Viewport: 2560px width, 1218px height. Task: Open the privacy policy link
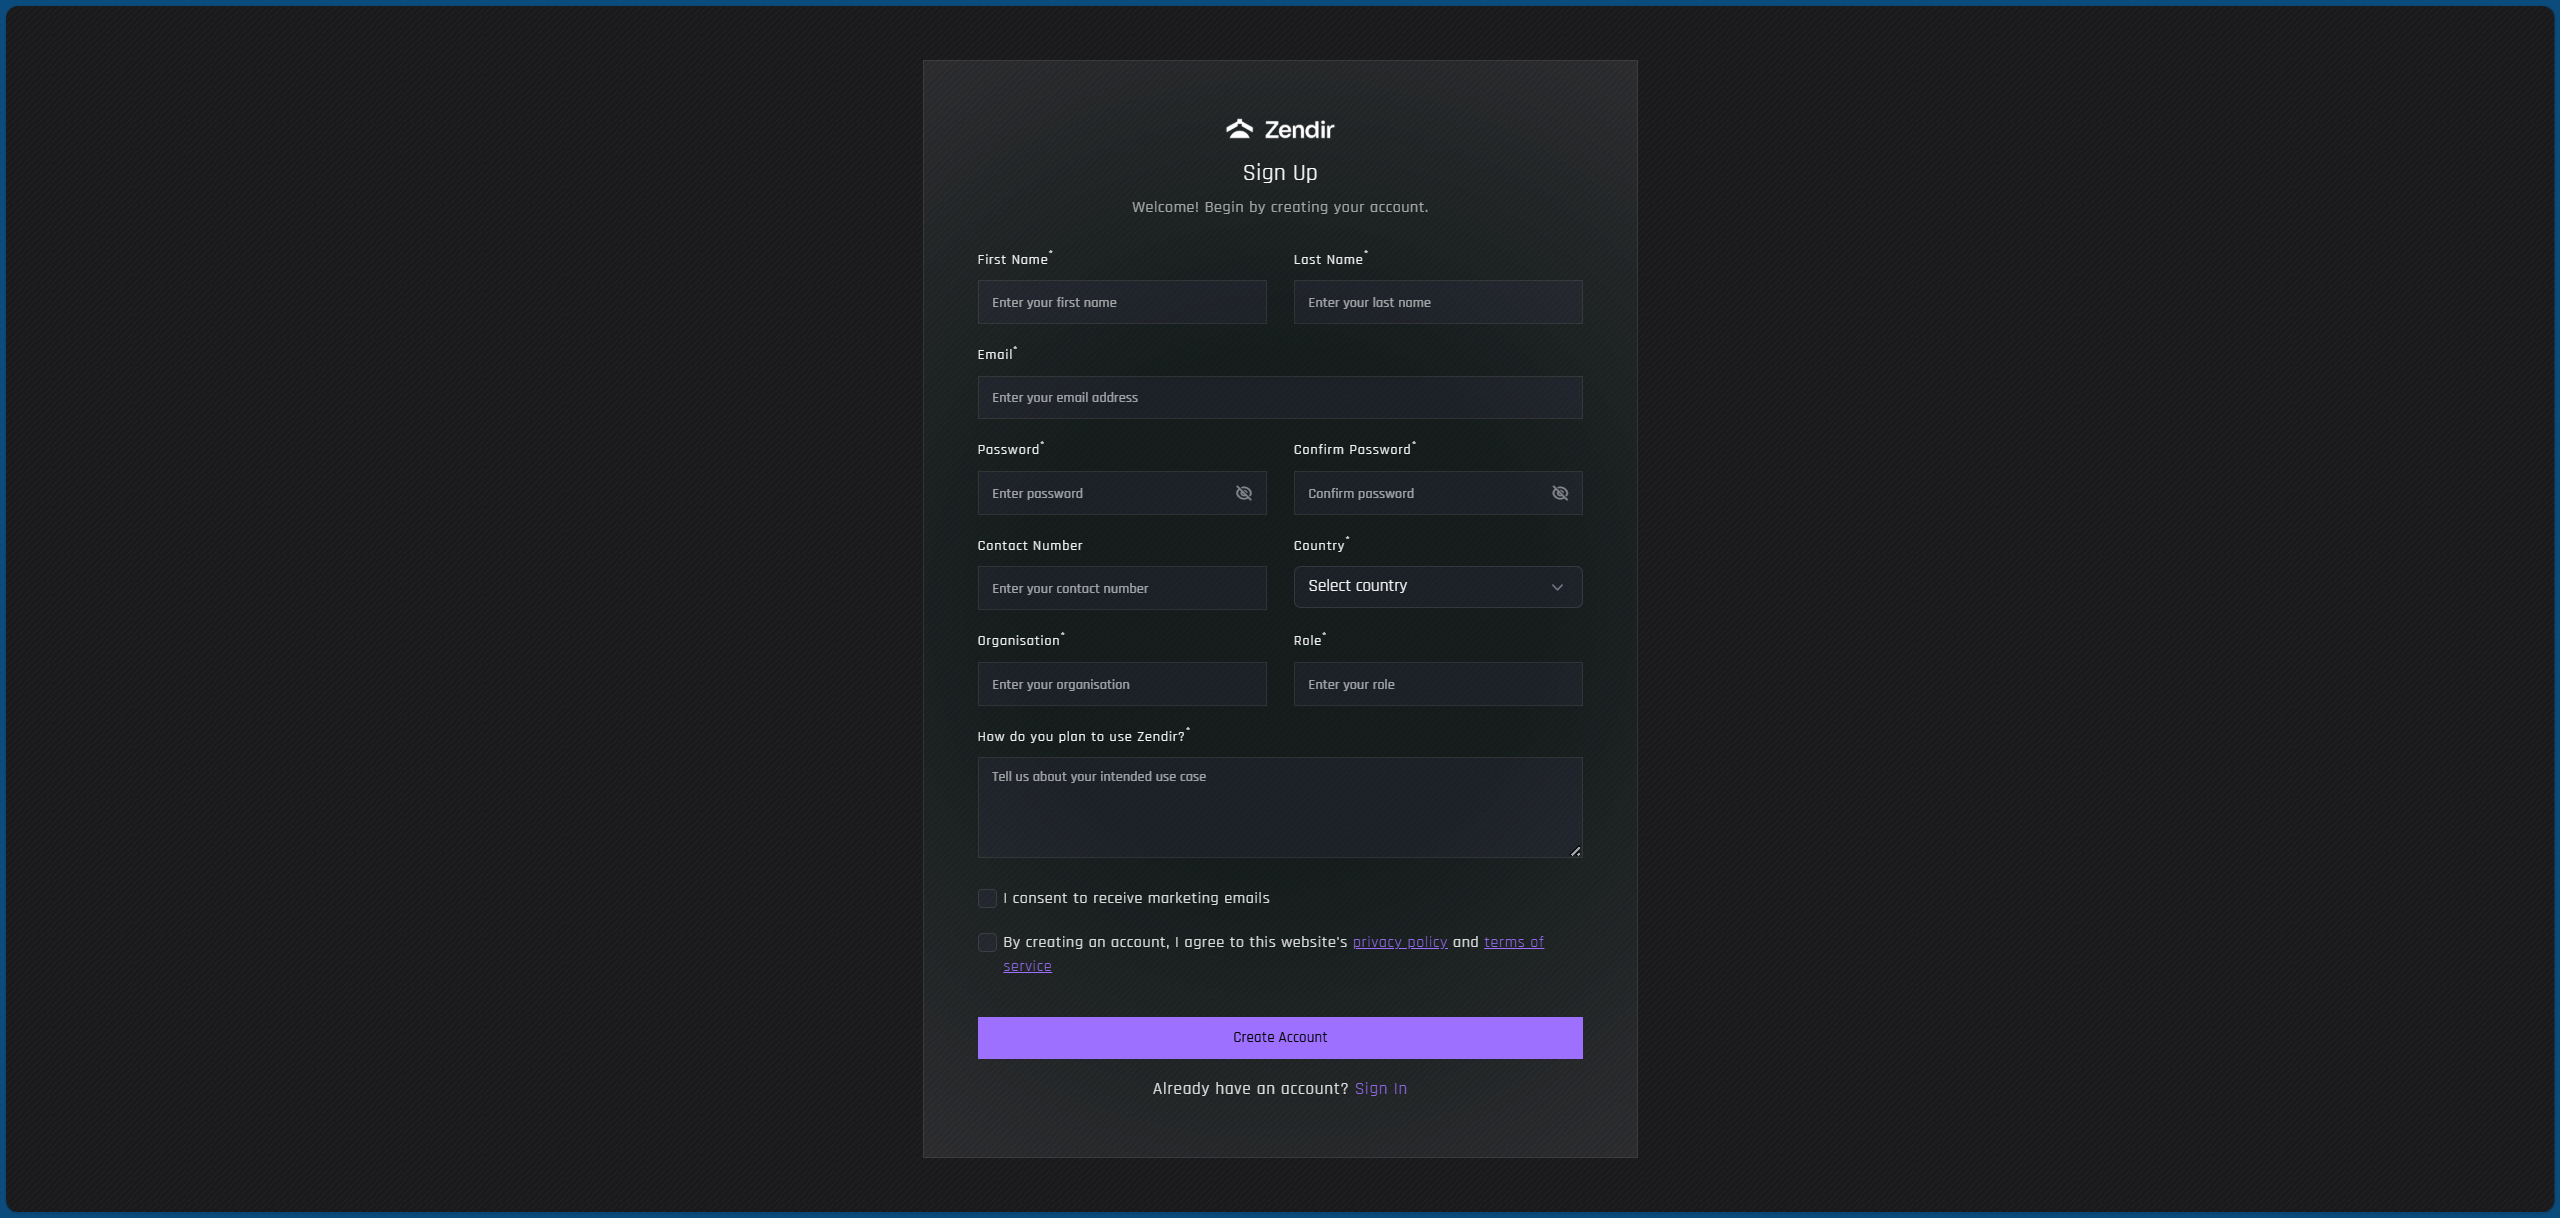(1399, 942)
